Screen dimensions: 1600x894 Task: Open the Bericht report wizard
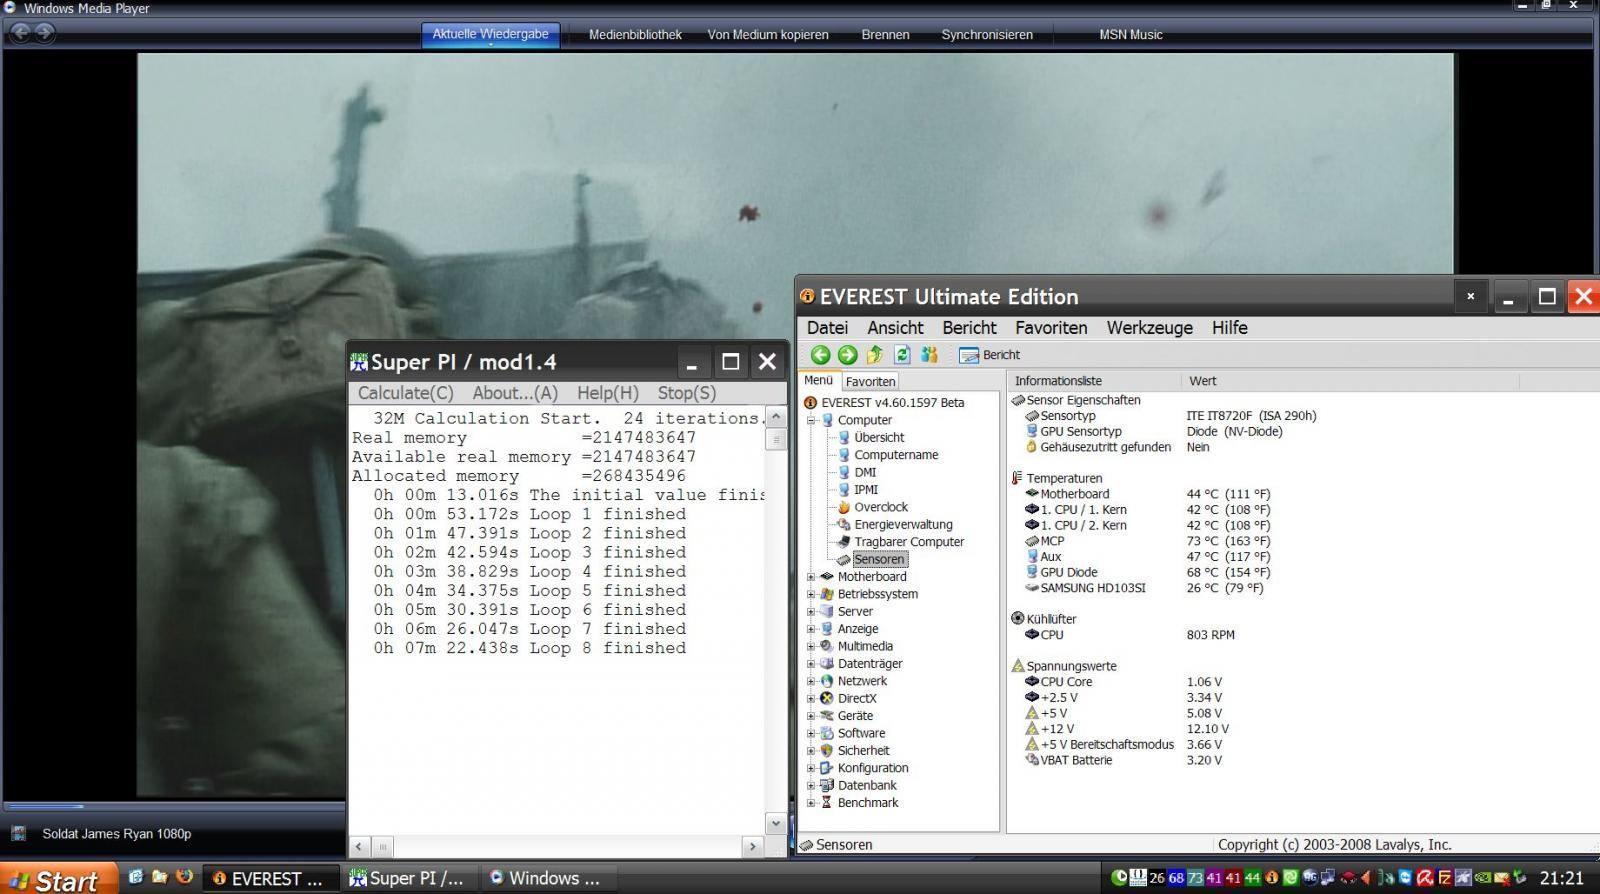(990, 355)
